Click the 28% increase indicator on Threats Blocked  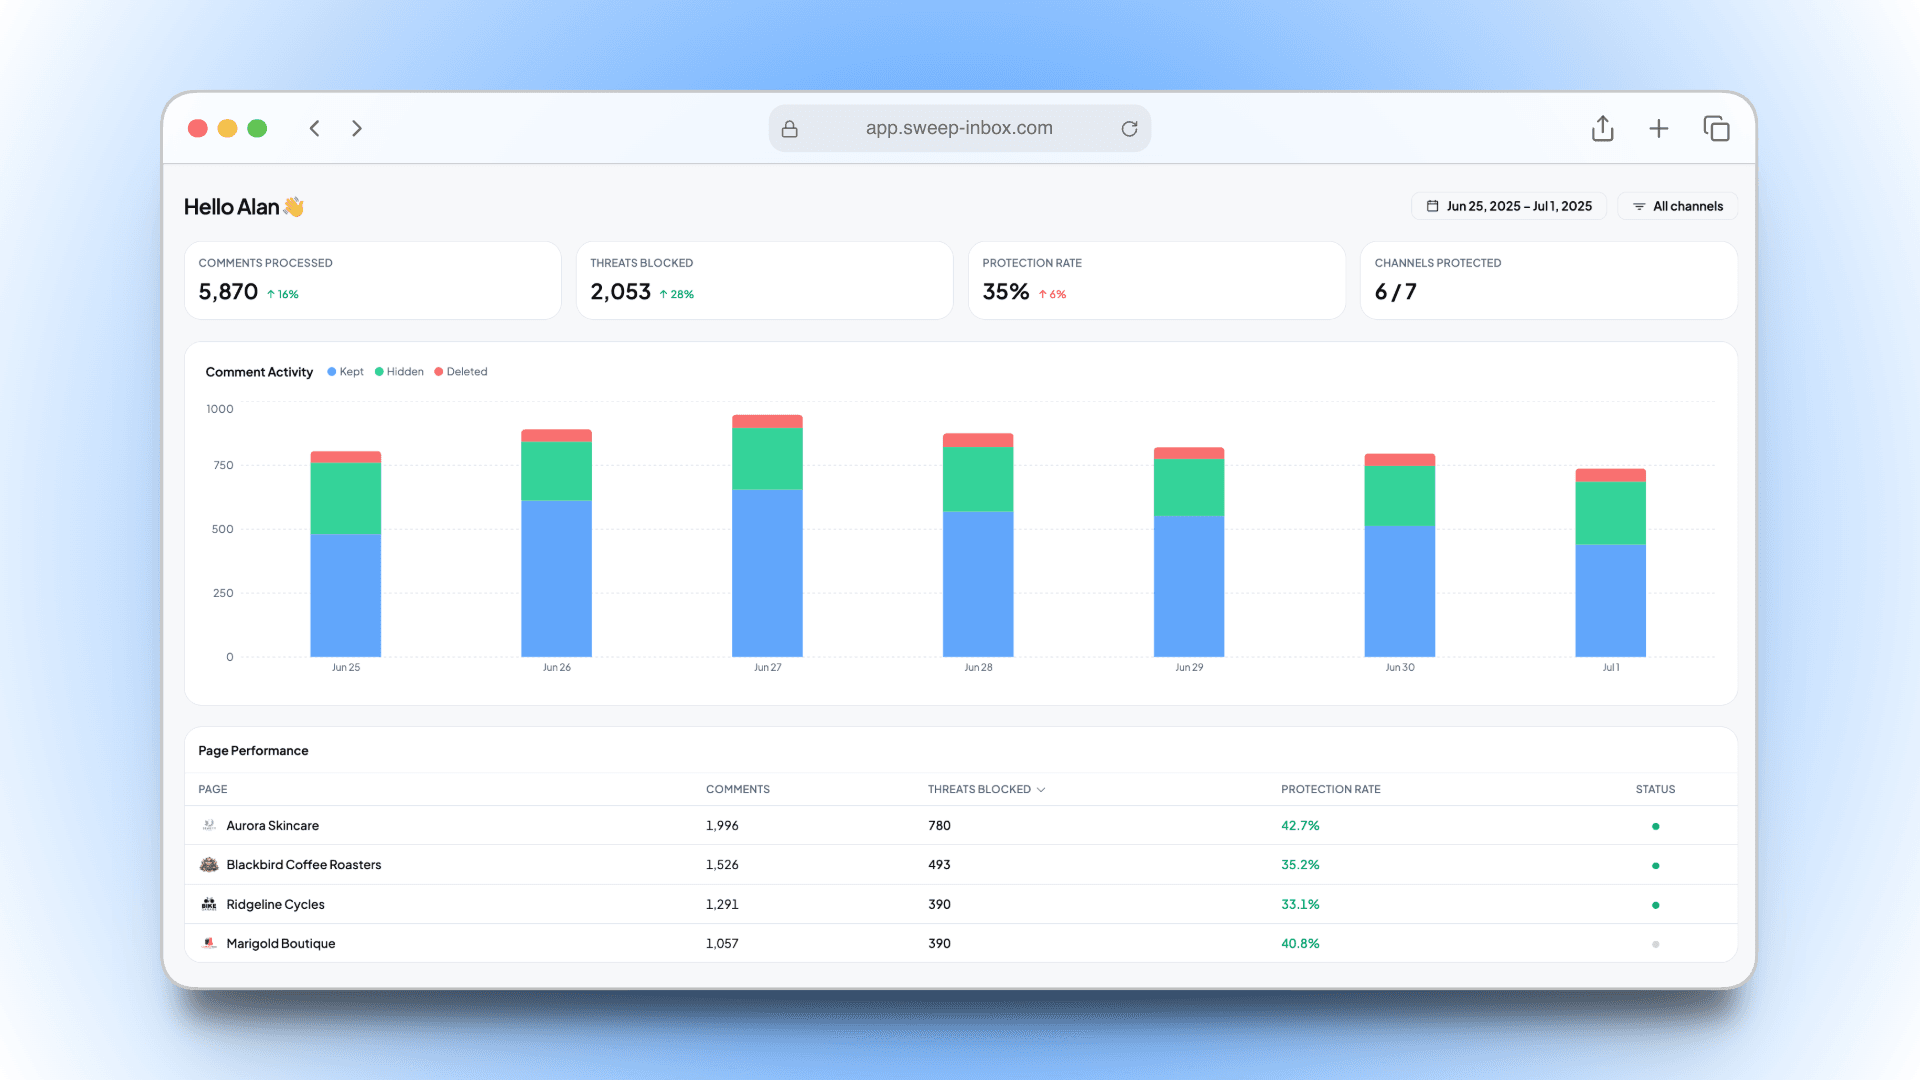[x=677, y=294]
